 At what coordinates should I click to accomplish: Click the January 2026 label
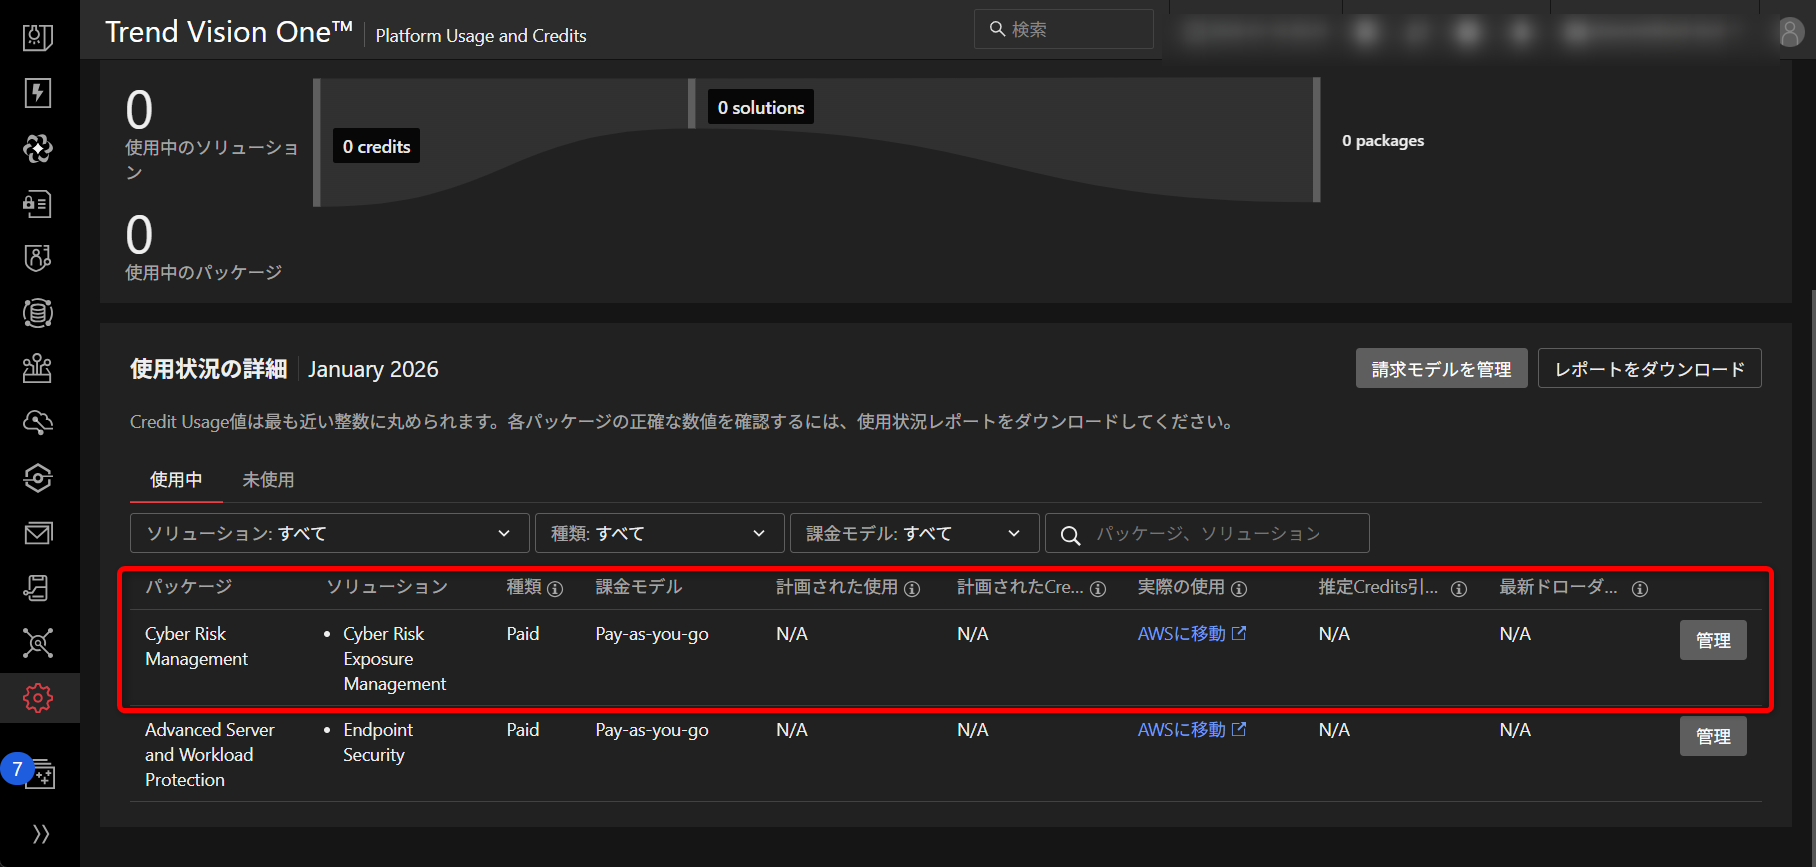pyautogui.click(x=373, y=369)
